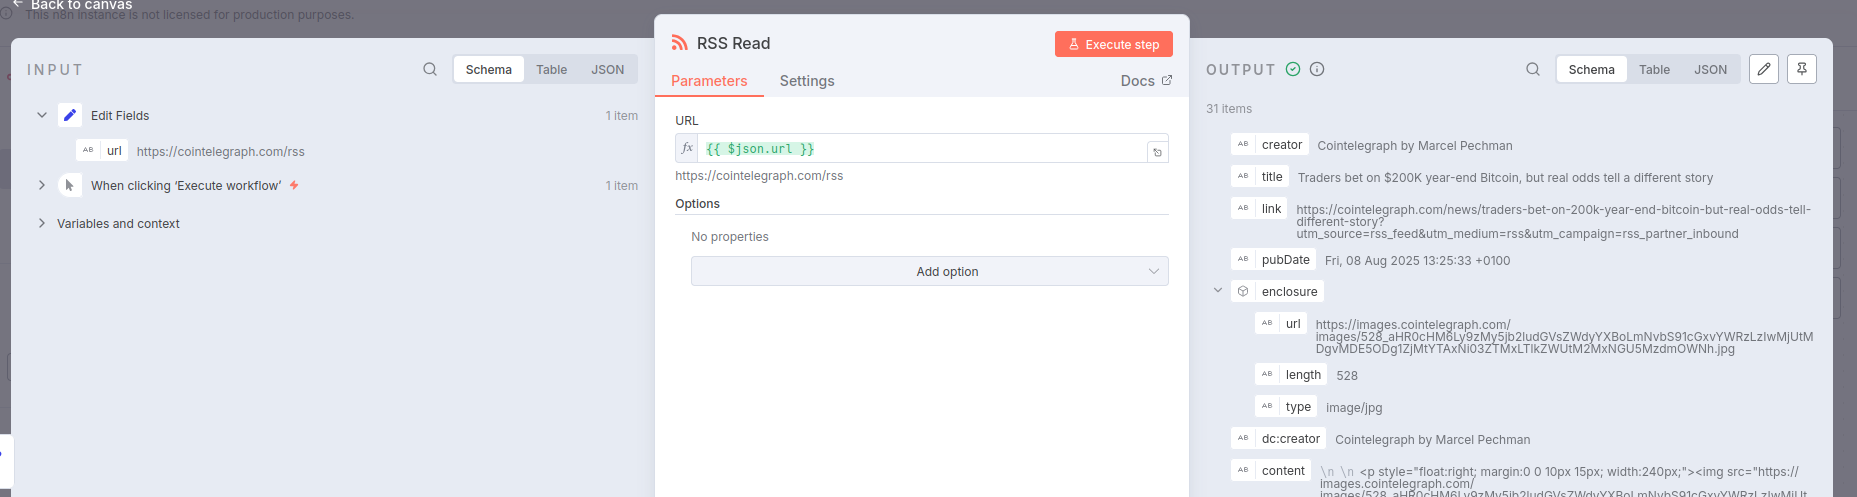The width and height of the screenshot is (1857, 497).
Task: Click the lightning bolt trigger icon
Action: tap(294, 185)
